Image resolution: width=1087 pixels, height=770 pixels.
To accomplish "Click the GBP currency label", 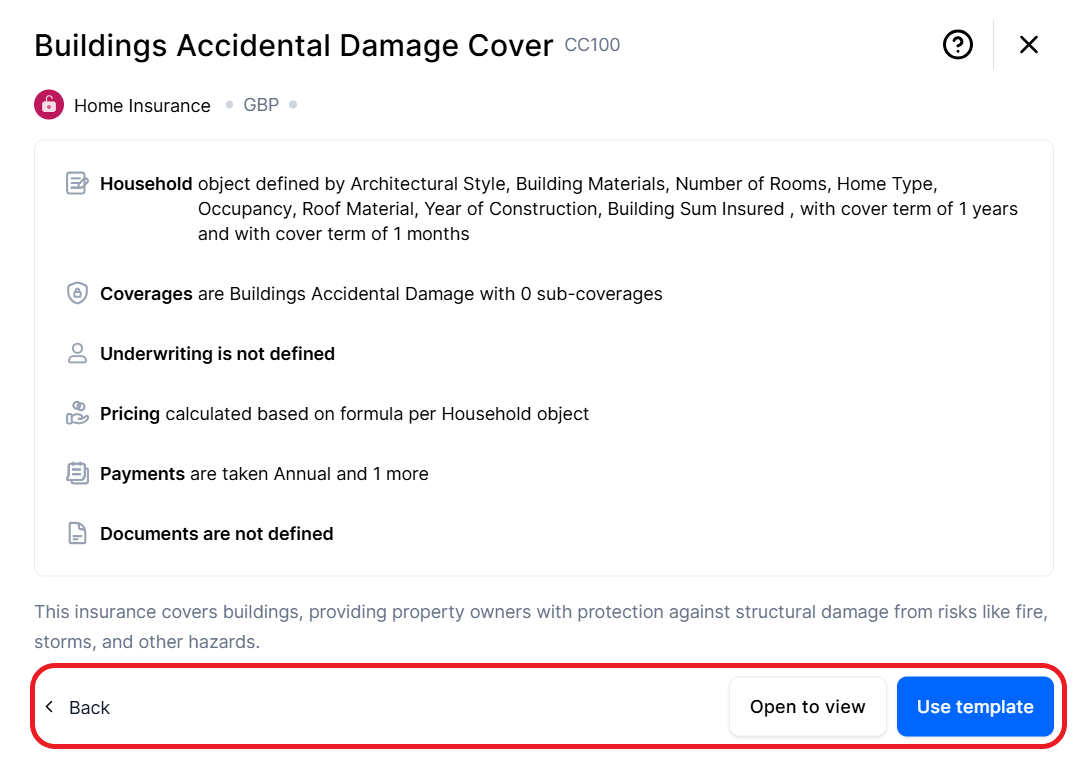I will coord(261,105).
